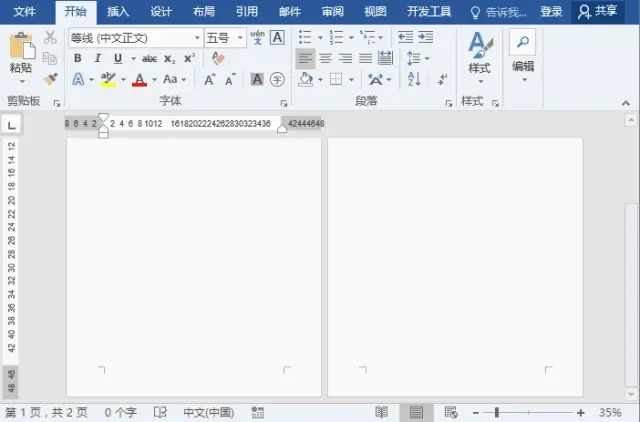Switch to 设计 tab
The image size is (640, 422).
160,12
